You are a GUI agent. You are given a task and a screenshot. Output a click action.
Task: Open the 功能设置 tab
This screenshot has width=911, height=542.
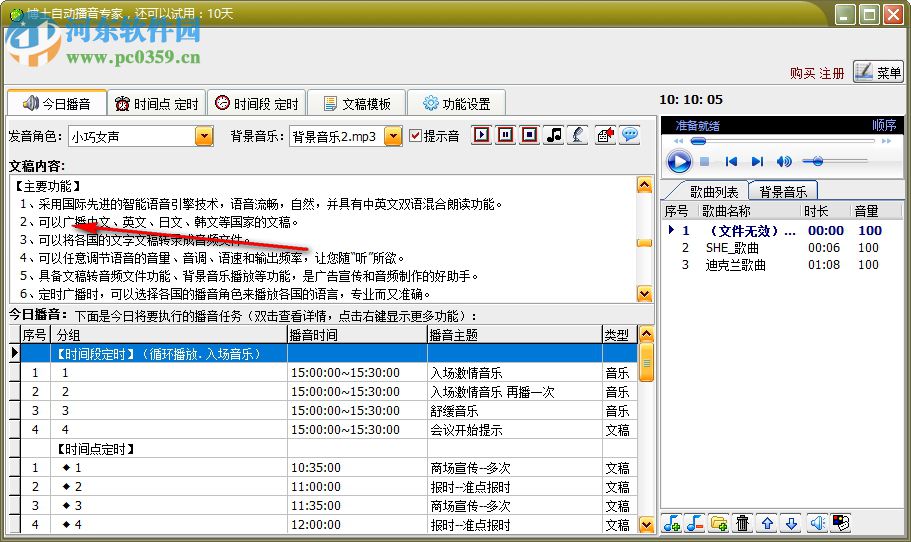(456, 104)
